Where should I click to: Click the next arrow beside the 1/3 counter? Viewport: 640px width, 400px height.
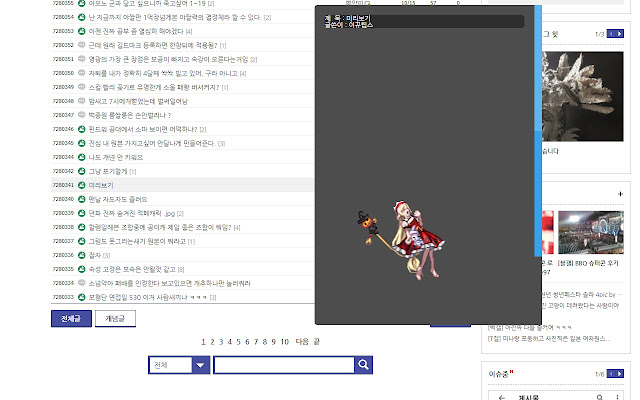coord(620,34)
